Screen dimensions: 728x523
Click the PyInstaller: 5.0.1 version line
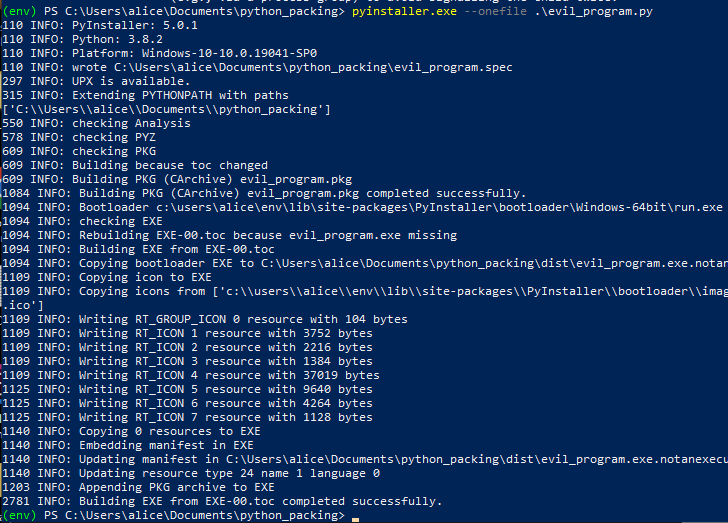[x=100, y=26]
